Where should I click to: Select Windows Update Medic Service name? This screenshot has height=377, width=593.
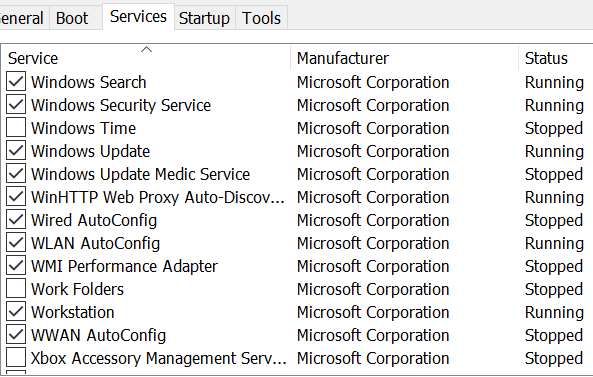coord(140,174)
